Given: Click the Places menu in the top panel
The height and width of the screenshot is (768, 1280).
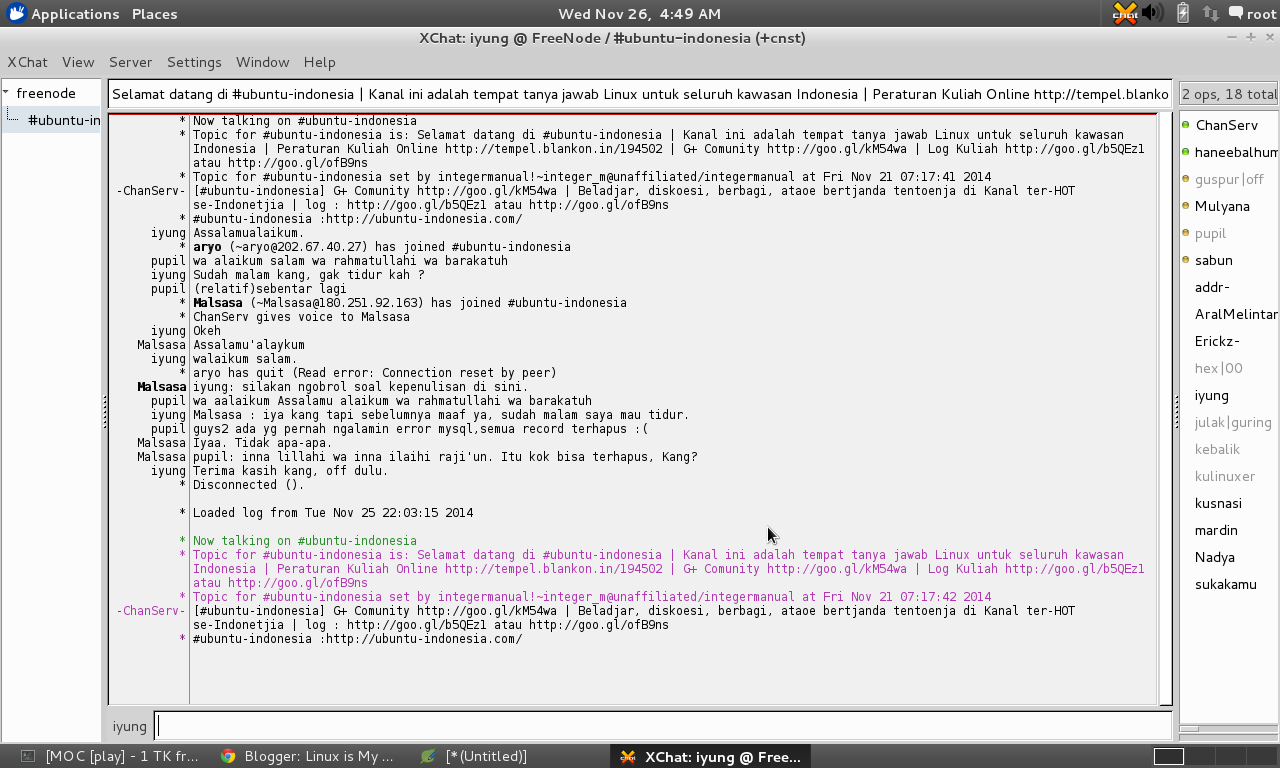Looking at the screenshot, I should pyautogui.click(x=153, y=13).
